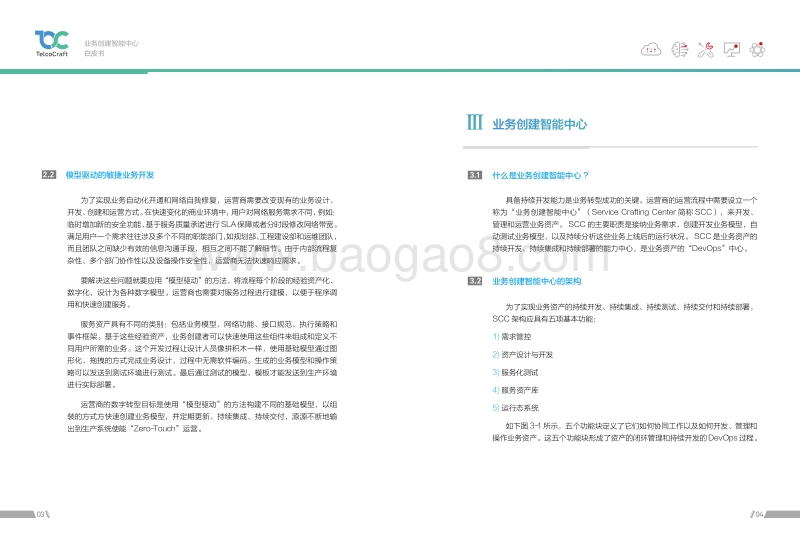Screen dimensions: 800x543
Task: Select the heading 什么是业务创建智能中心？
Action: (540, 175)
